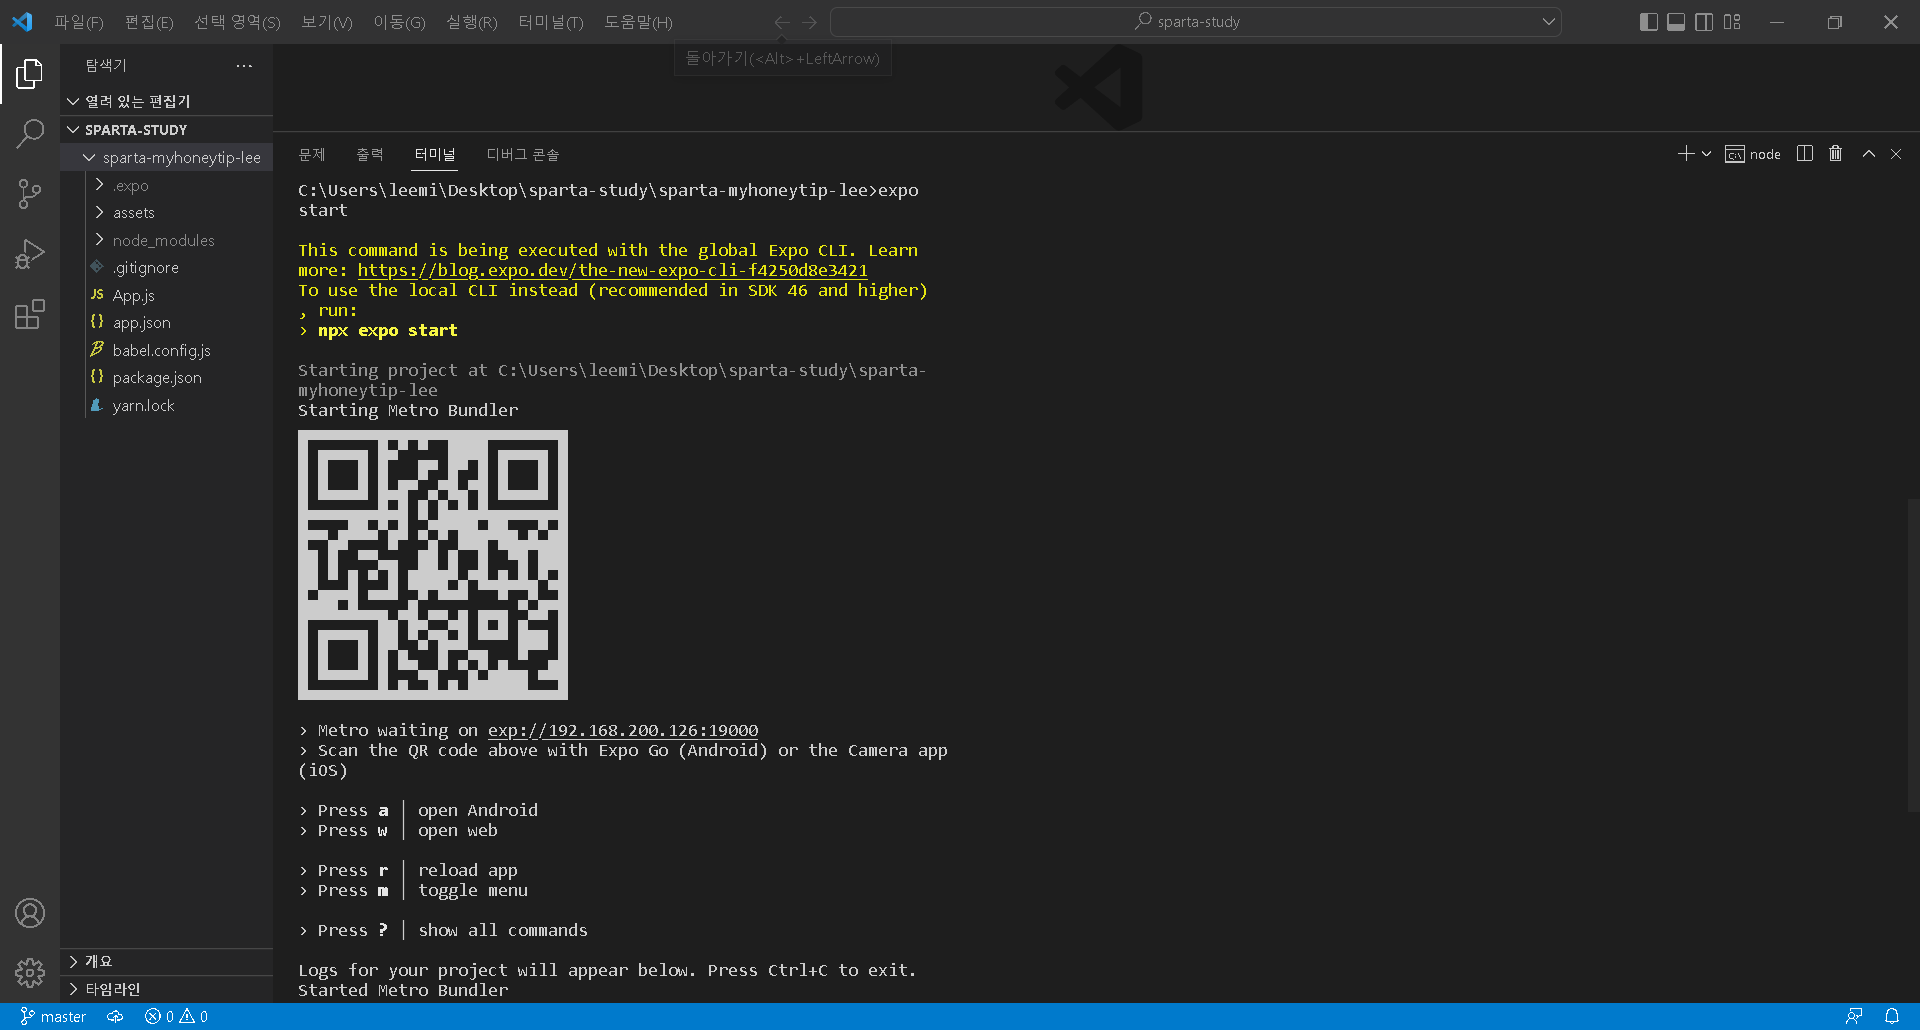Open the blog.expo.dev link in terminal

click(613, 270)
